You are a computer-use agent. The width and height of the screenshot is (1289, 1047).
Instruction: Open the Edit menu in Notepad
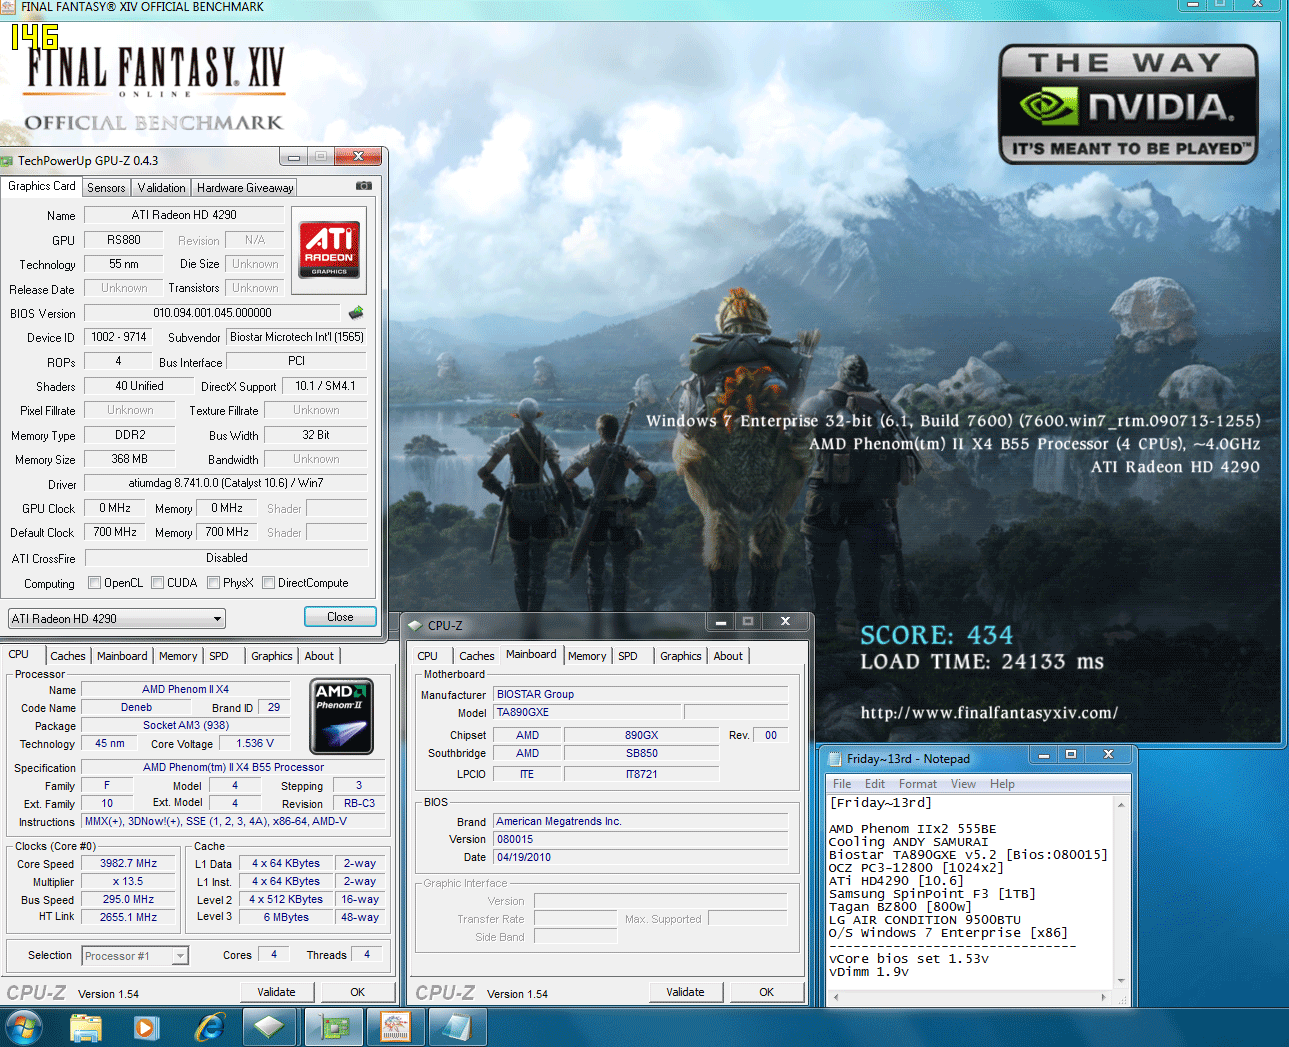(875, 784)
